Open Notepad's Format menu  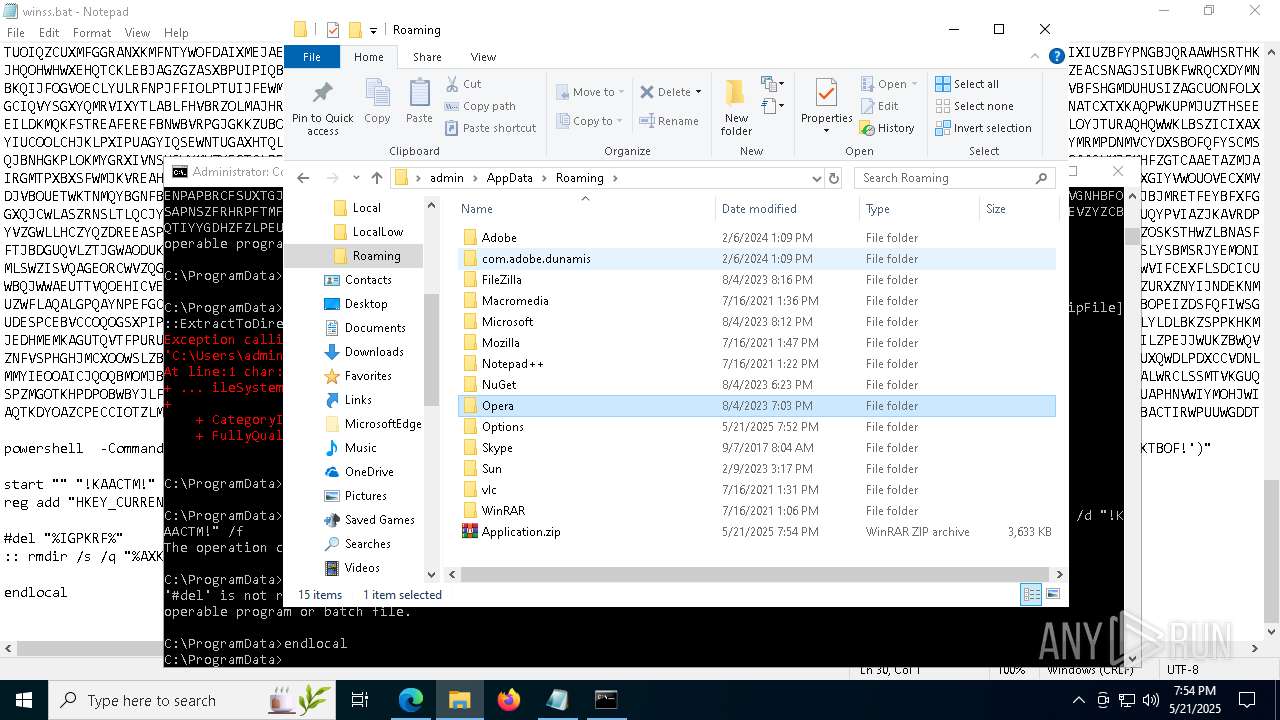92,33
